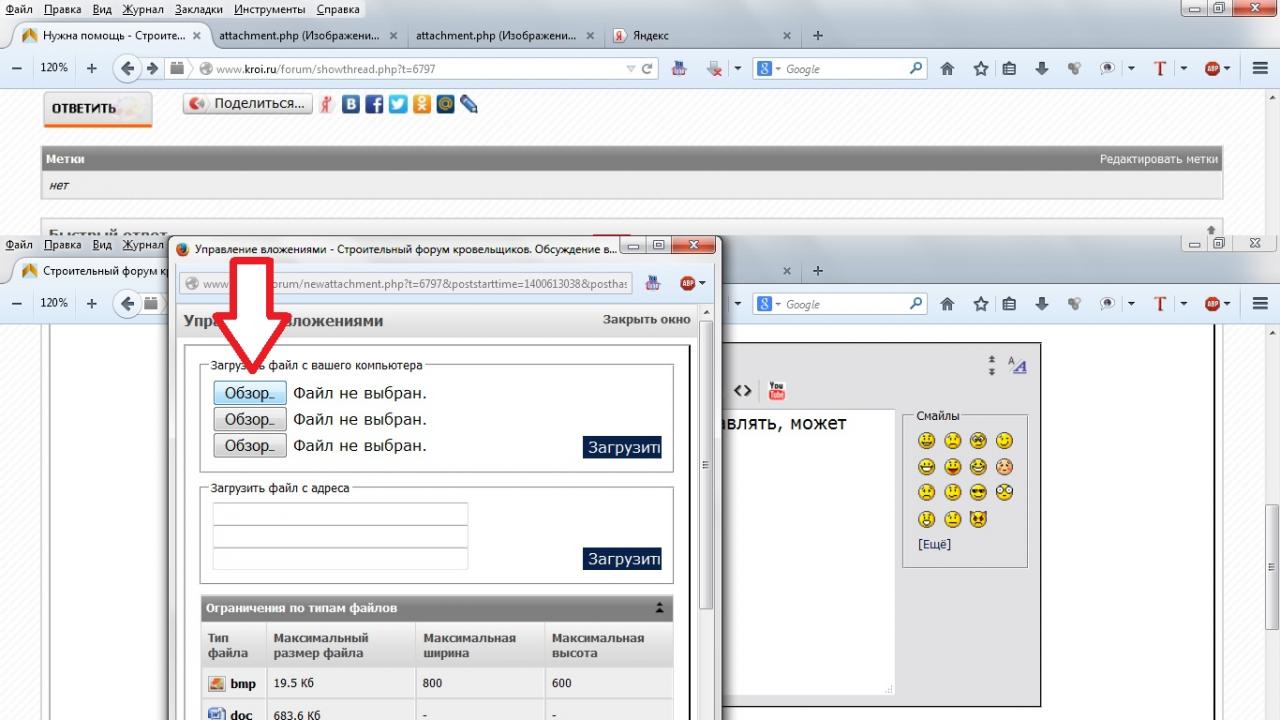Click the first Обзор file button
Screen dimensions: 1280x720
(x=249, y=393)
